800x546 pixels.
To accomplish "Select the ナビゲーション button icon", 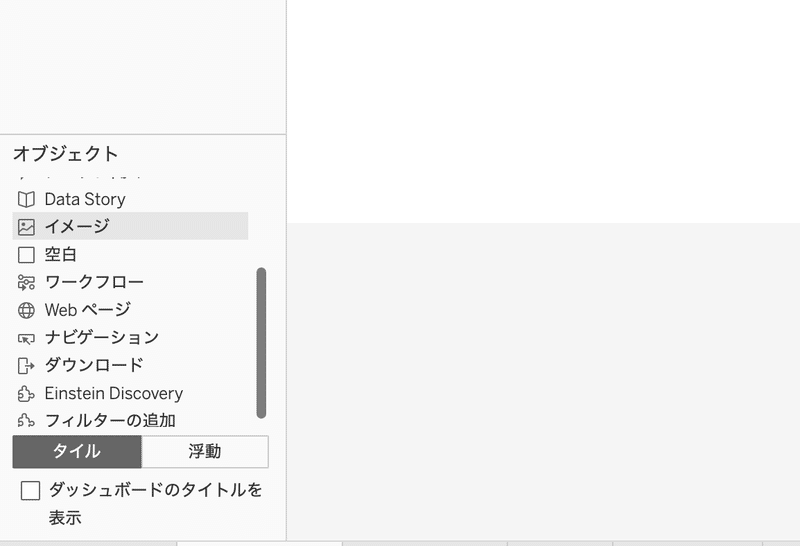I will (x=26, y=338).
